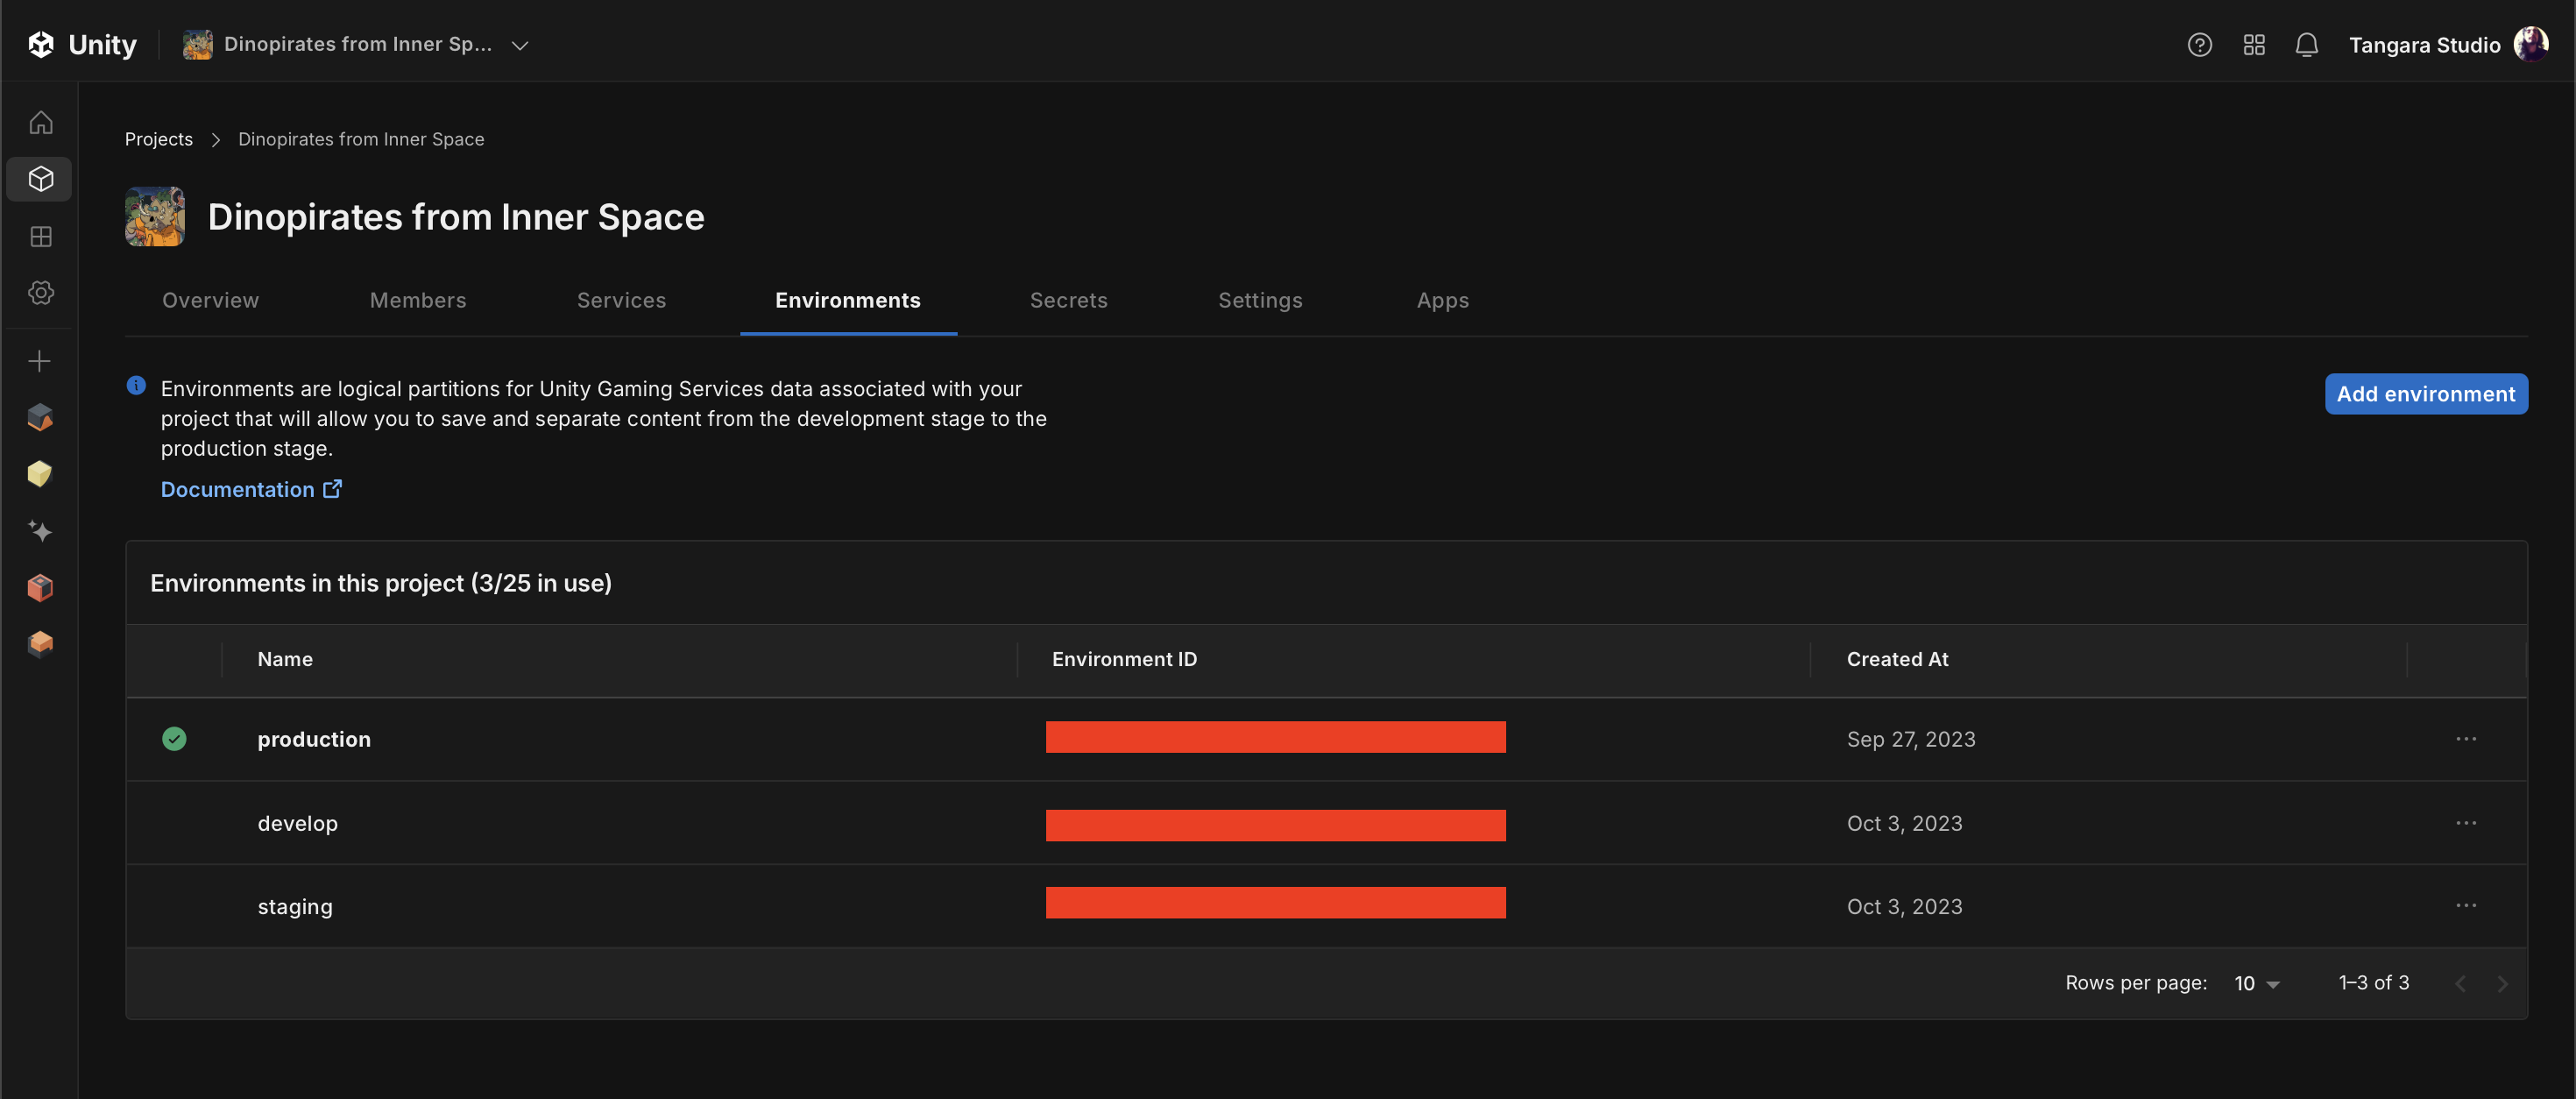2576x1099 pixels.
Task: Go to the next page of environments
Action: [2502, 984]
